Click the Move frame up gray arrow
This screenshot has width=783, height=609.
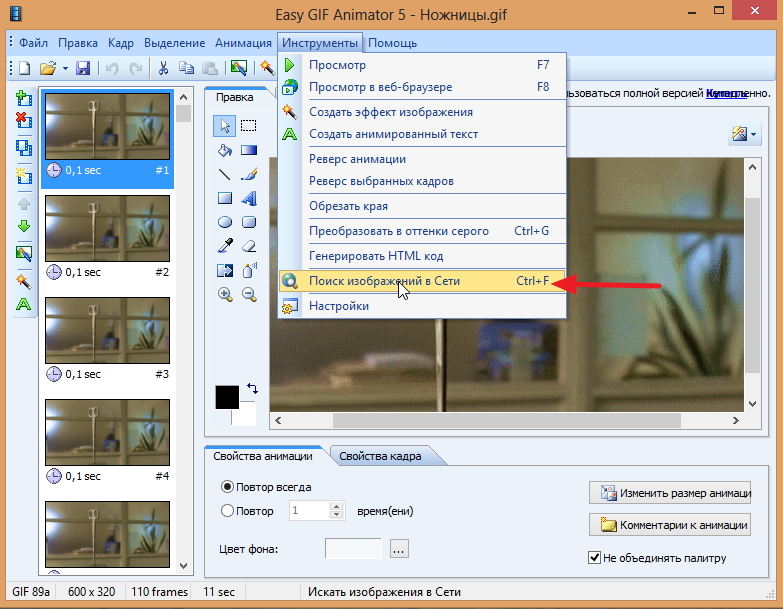(x=23, y=204)
